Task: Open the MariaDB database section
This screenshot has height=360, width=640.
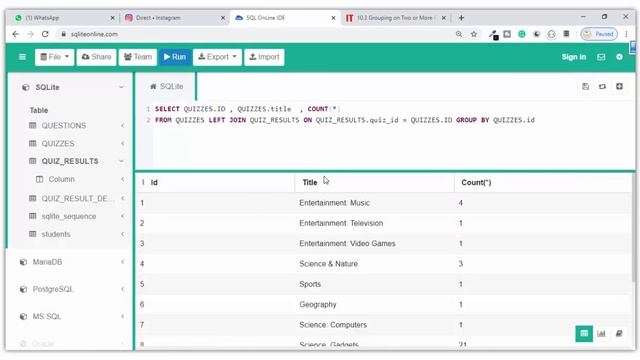Action: (47, 262)
